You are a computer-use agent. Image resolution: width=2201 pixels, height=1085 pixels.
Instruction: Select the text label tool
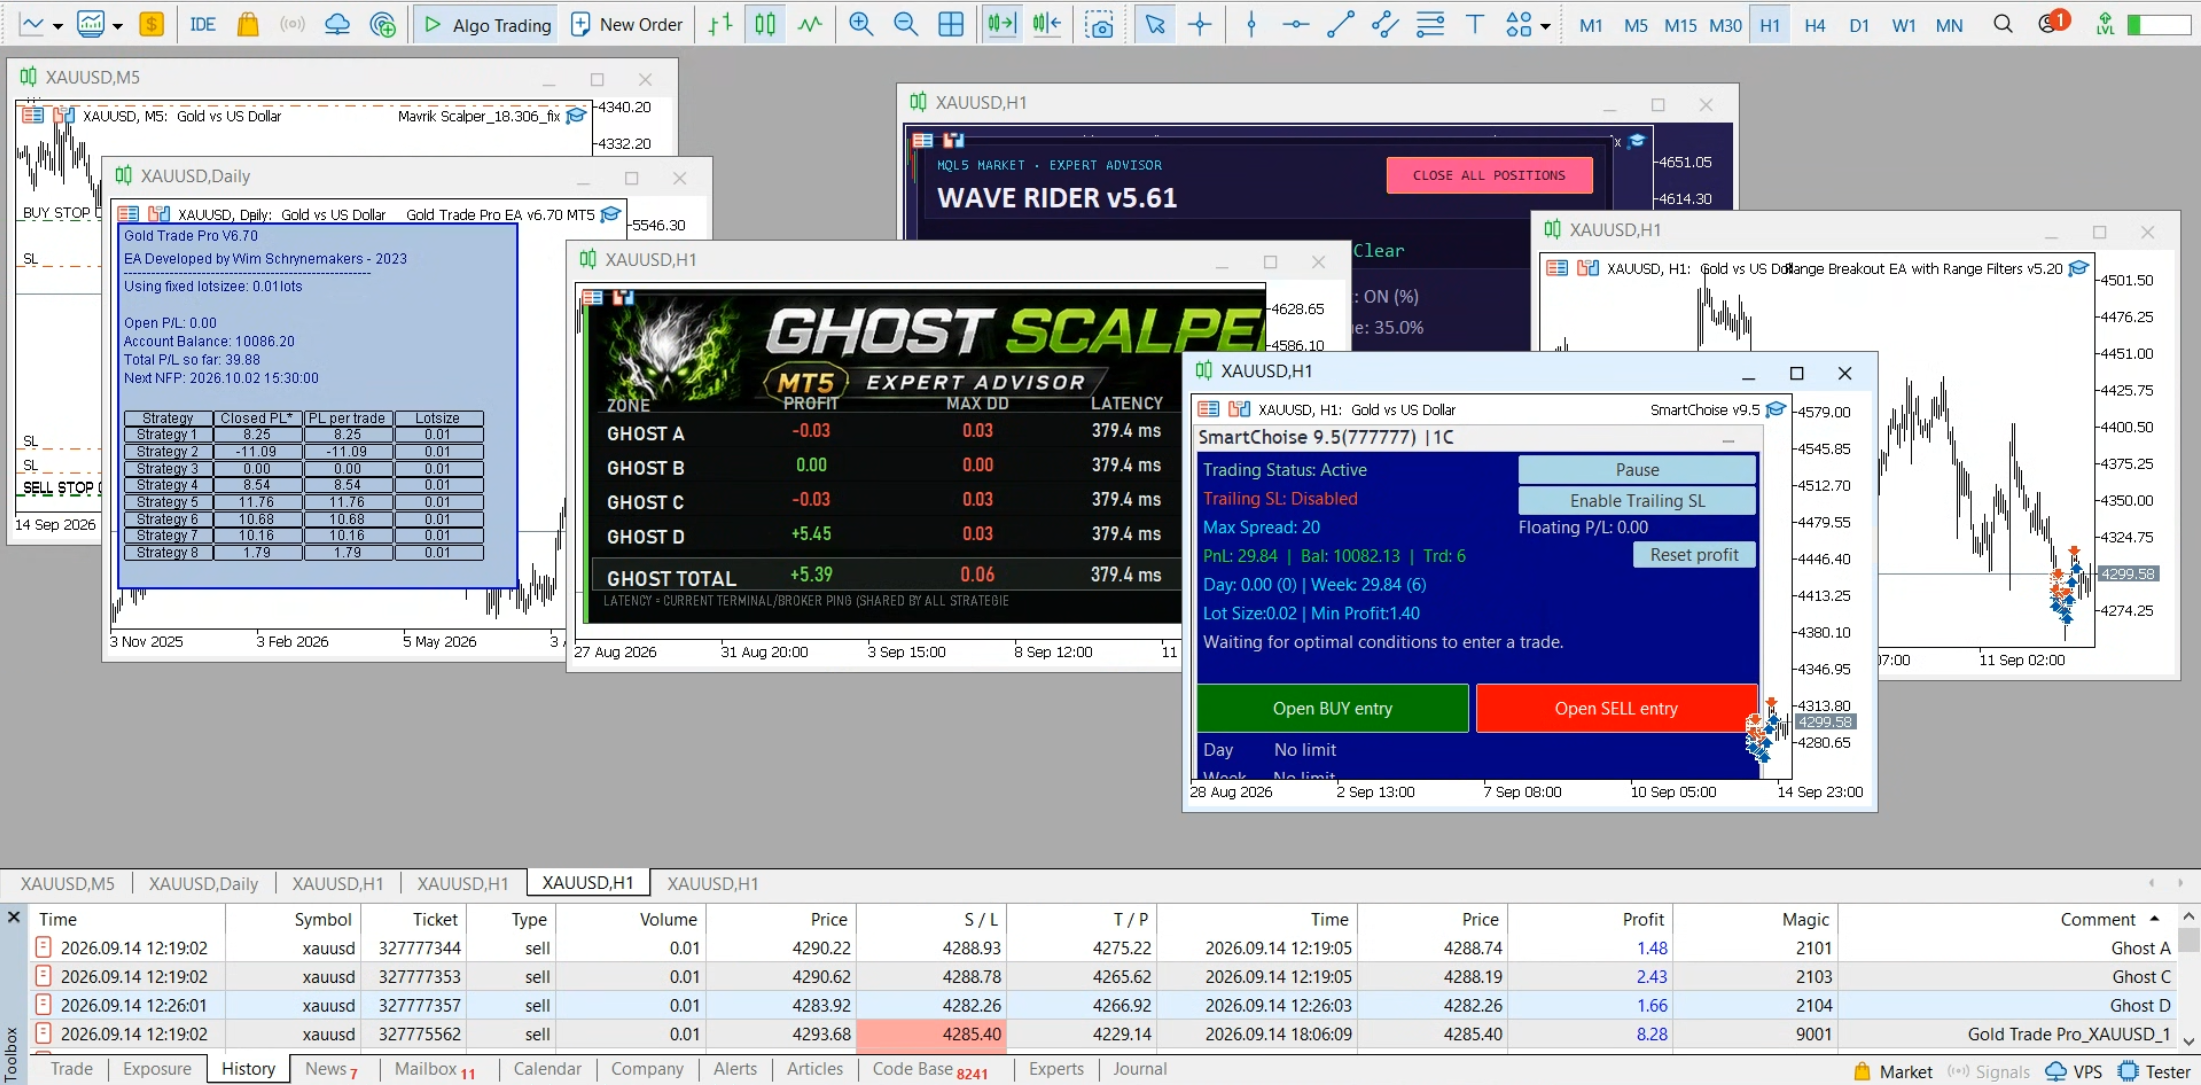click(x=1474, y=24)
